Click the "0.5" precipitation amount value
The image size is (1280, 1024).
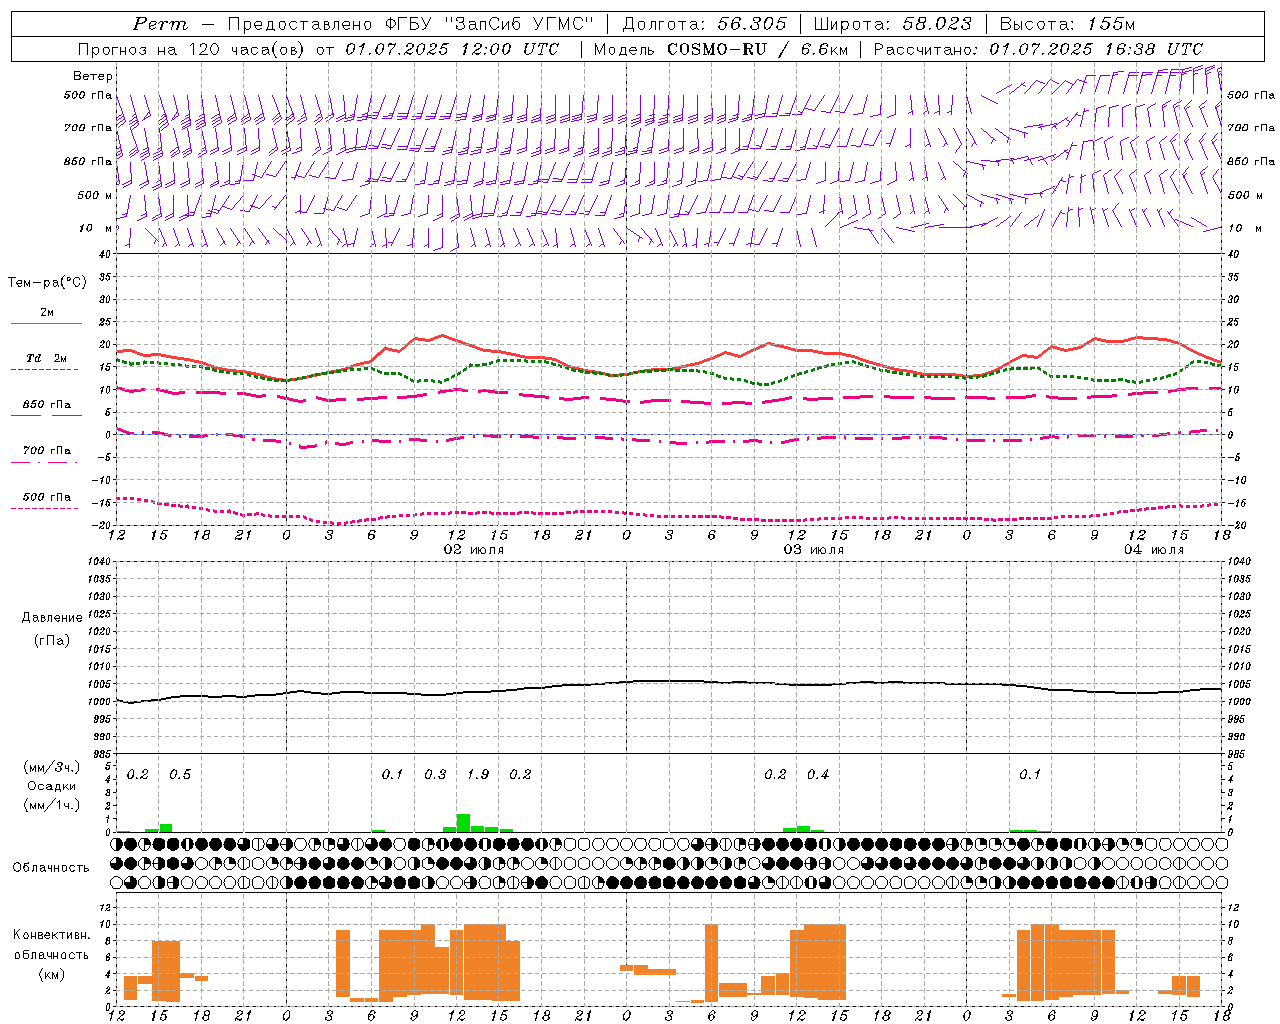coord(180,774)
